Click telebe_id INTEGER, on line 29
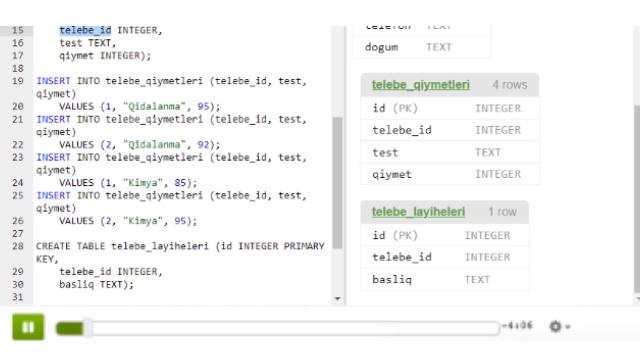The image size is (640, 360). (111, 271)
